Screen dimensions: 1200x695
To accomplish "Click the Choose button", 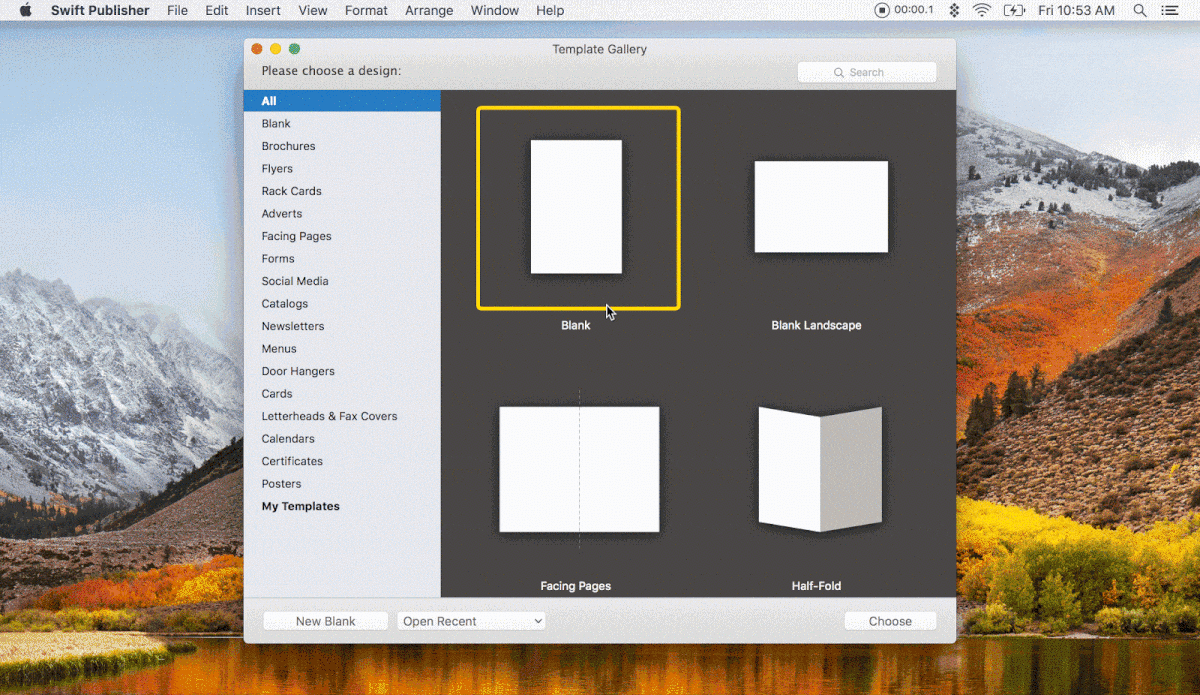I will (890, 621).
